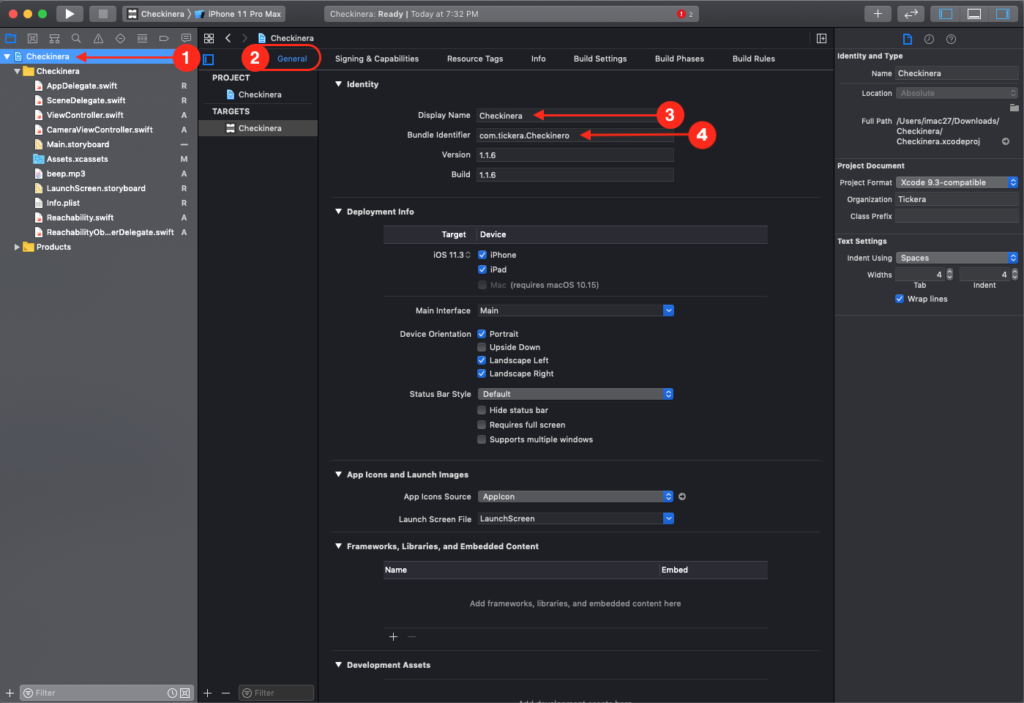Switch to Build Settings tab
This screenshot has height=703, width=1024.
(600, 59)
